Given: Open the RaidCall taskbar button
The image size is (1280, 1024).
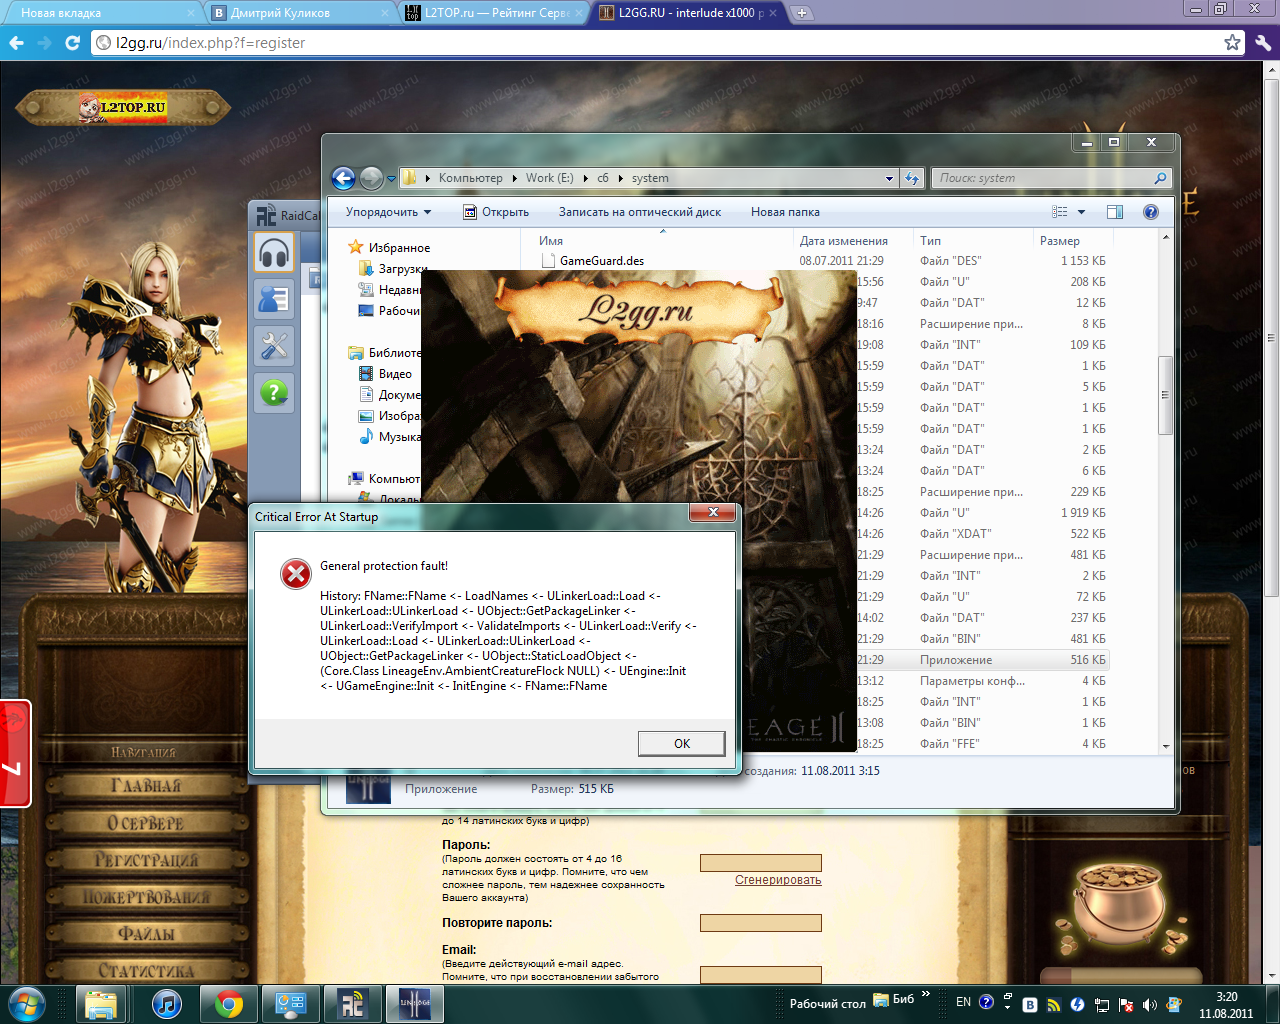Looking at the screenshot, I should (x=352, y=1004).
